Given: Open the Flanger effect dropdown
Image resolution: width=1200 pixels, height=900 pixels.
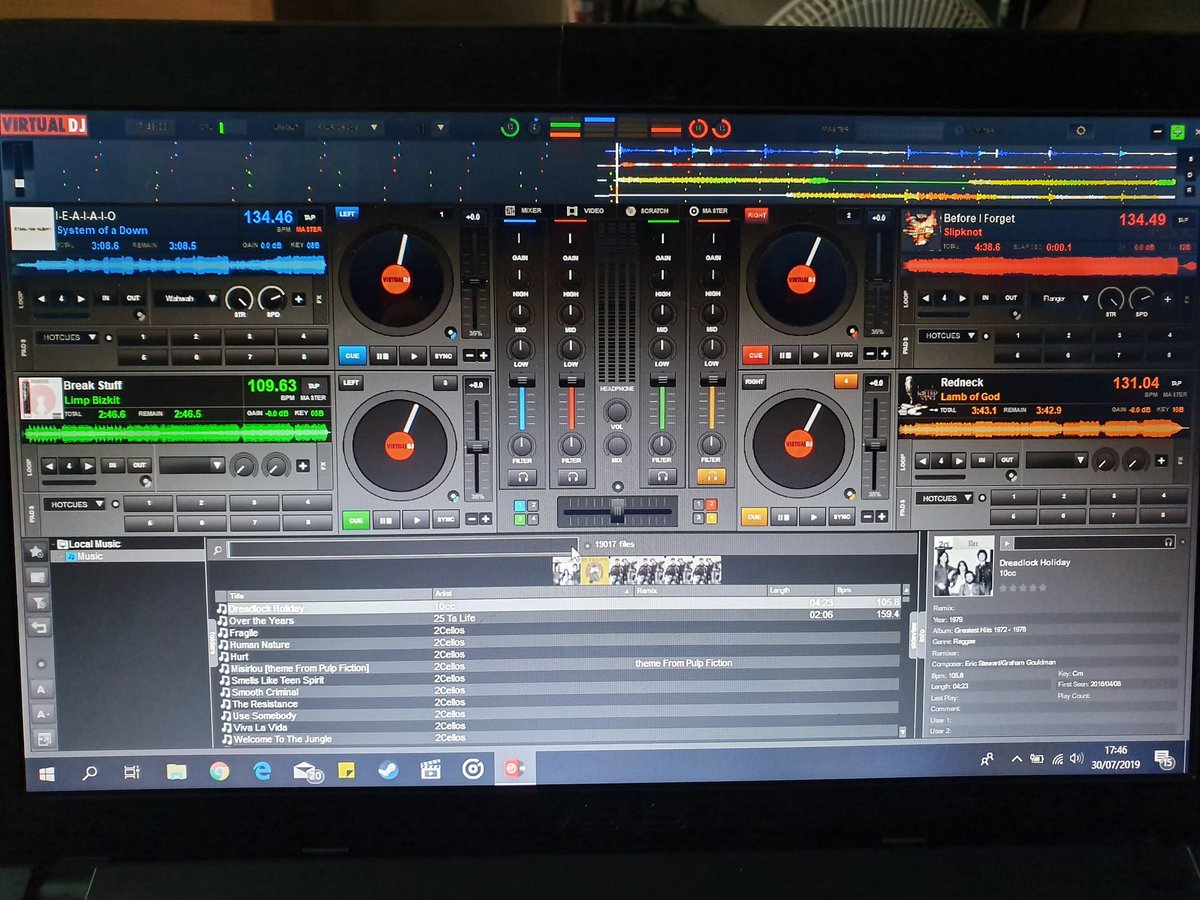Looking at the screenshot, I should click(x=1060, y=297).
